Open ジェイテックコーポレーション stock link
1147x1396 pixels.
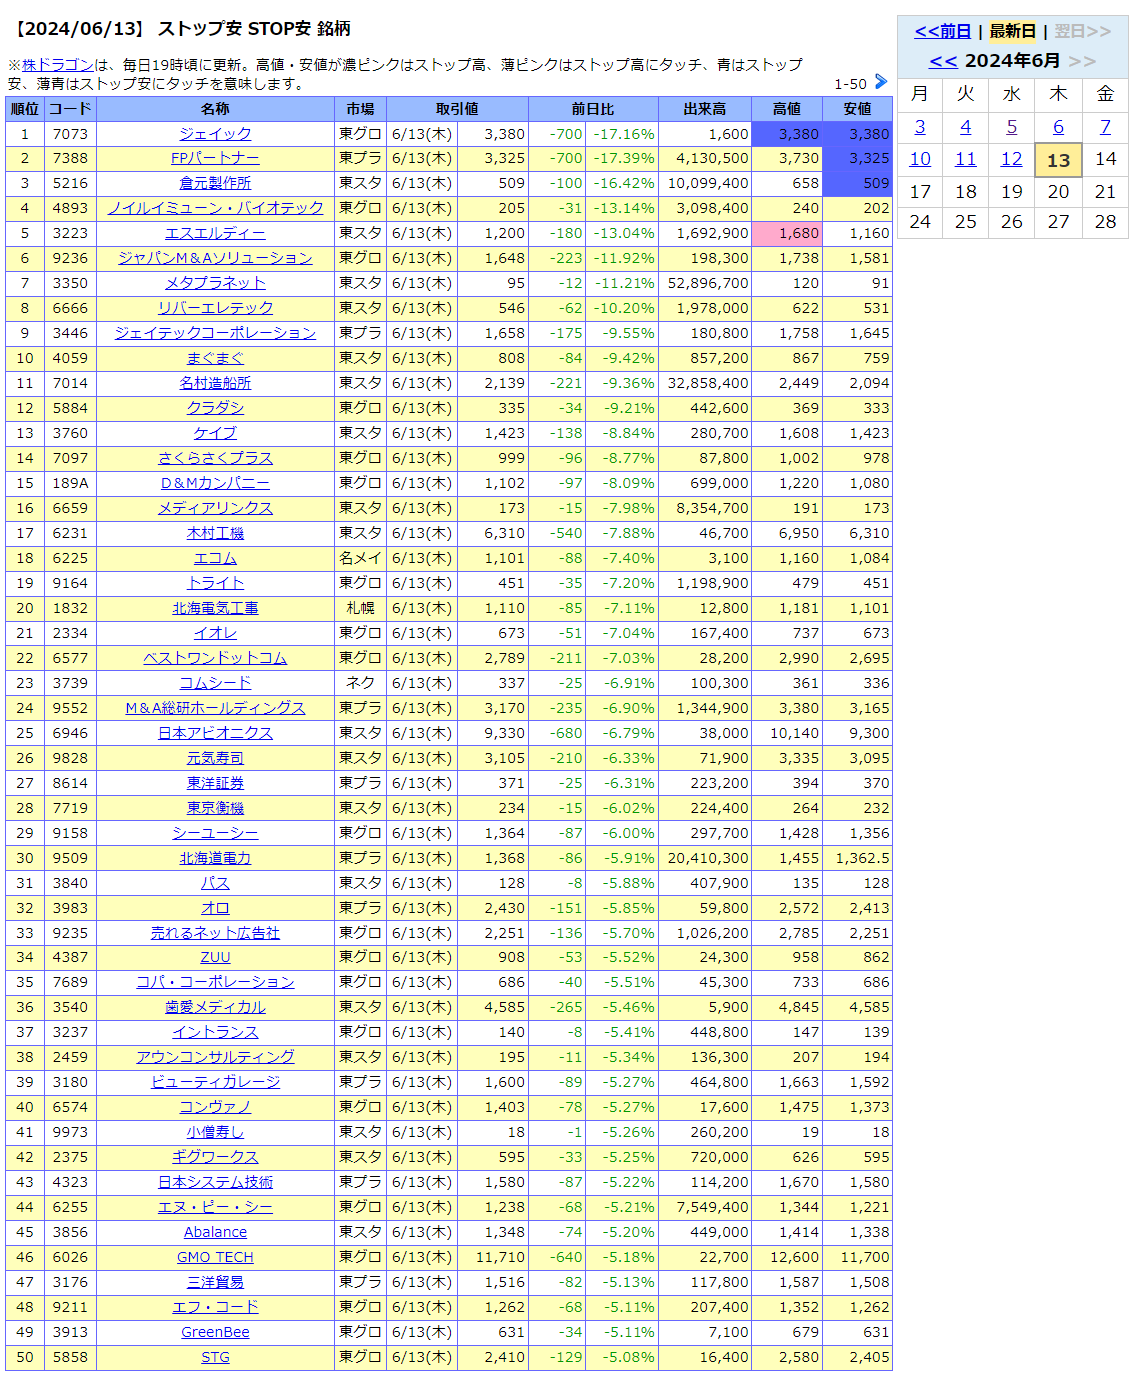(215, 334)
